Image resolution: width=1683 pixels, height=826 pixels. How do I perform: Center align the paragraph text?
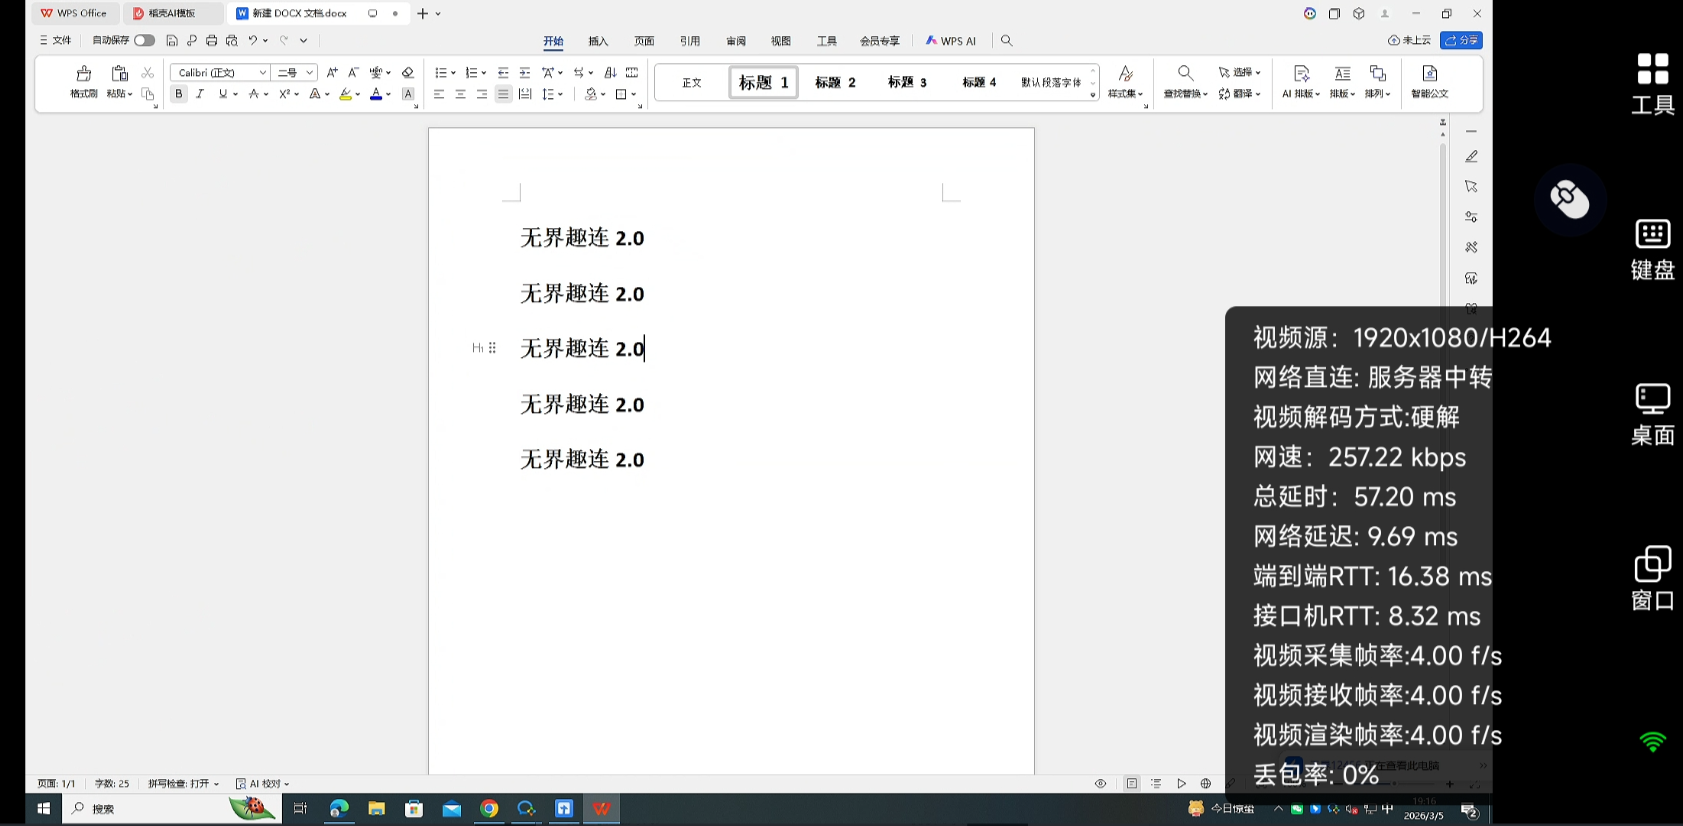[x=460, y=94]
